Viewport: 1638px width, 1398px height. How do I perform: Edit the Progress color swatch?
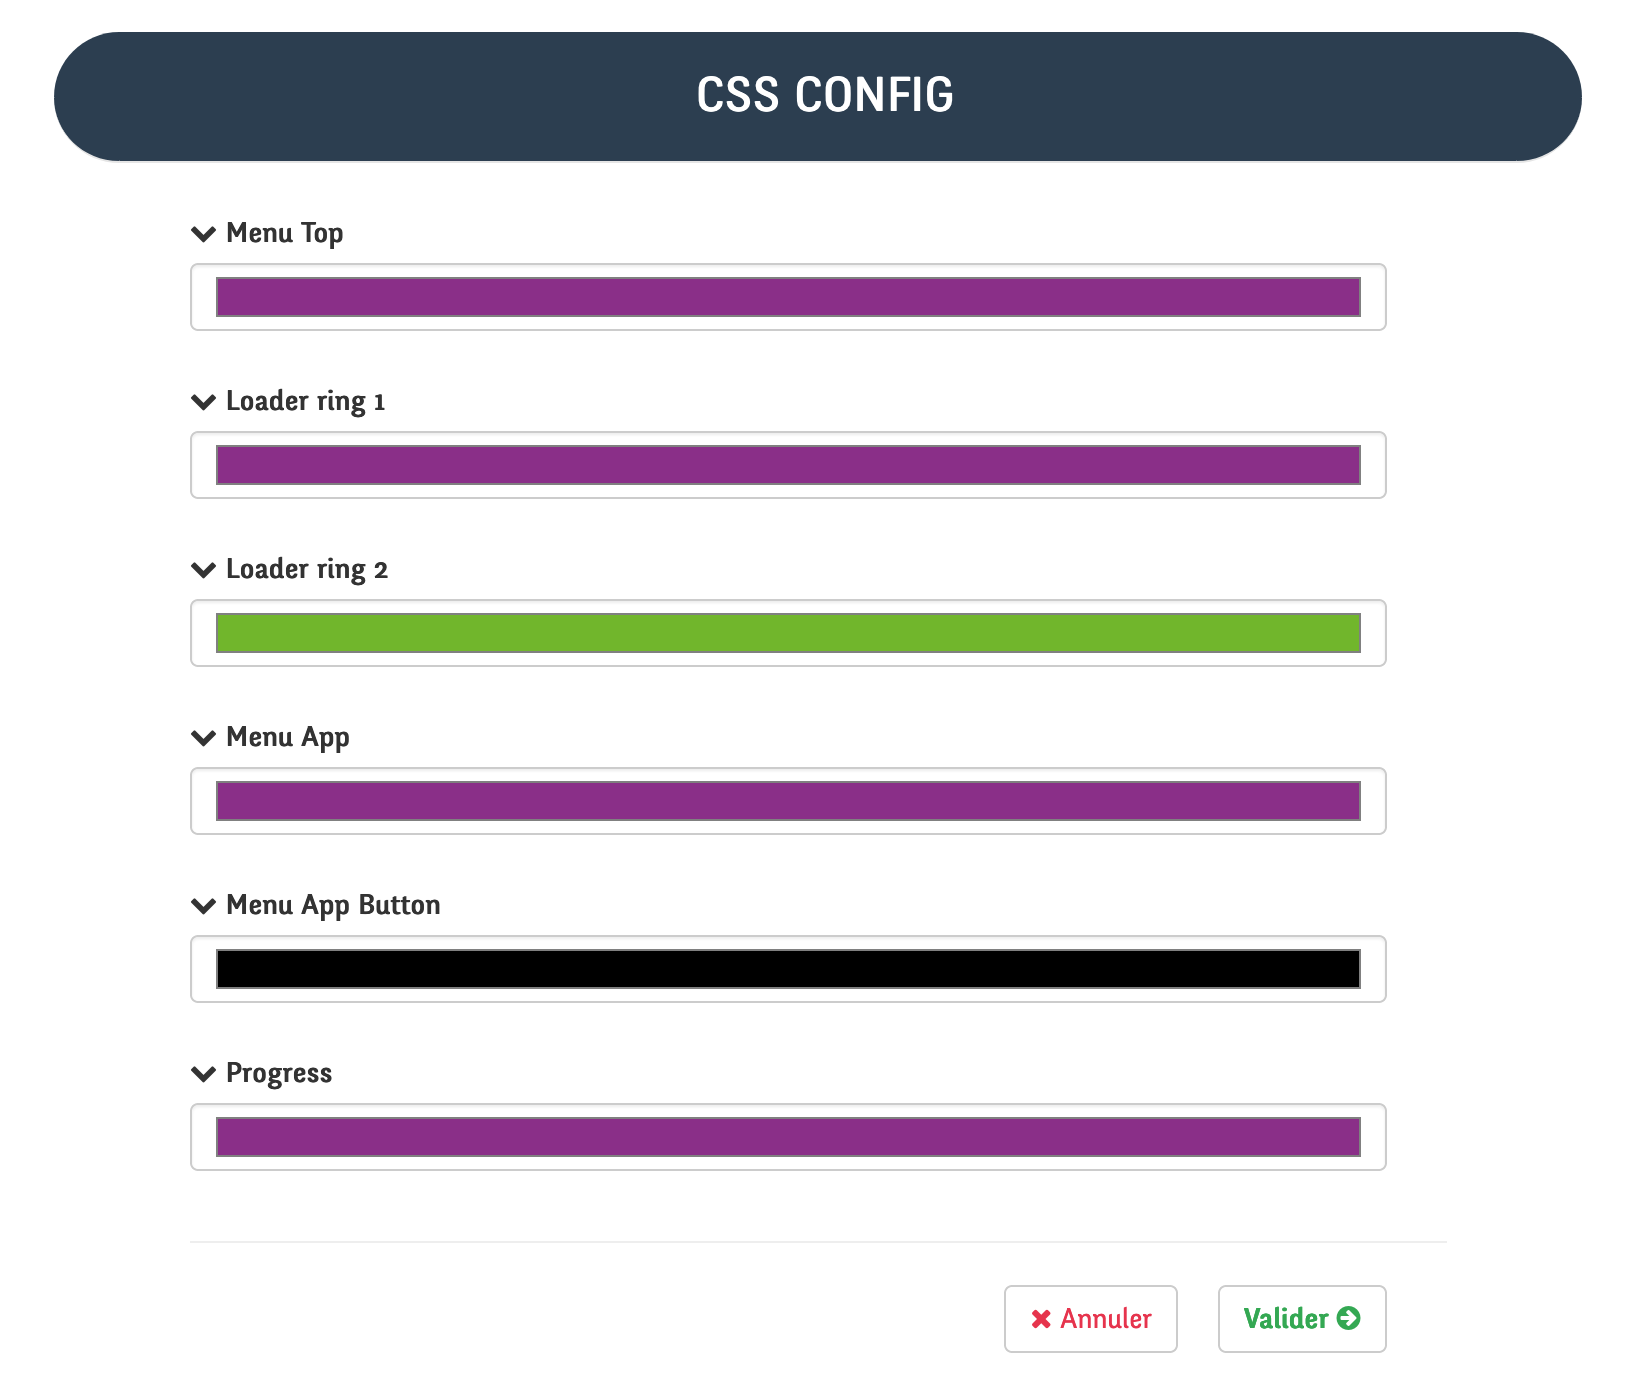click(x=788, y=1137)
